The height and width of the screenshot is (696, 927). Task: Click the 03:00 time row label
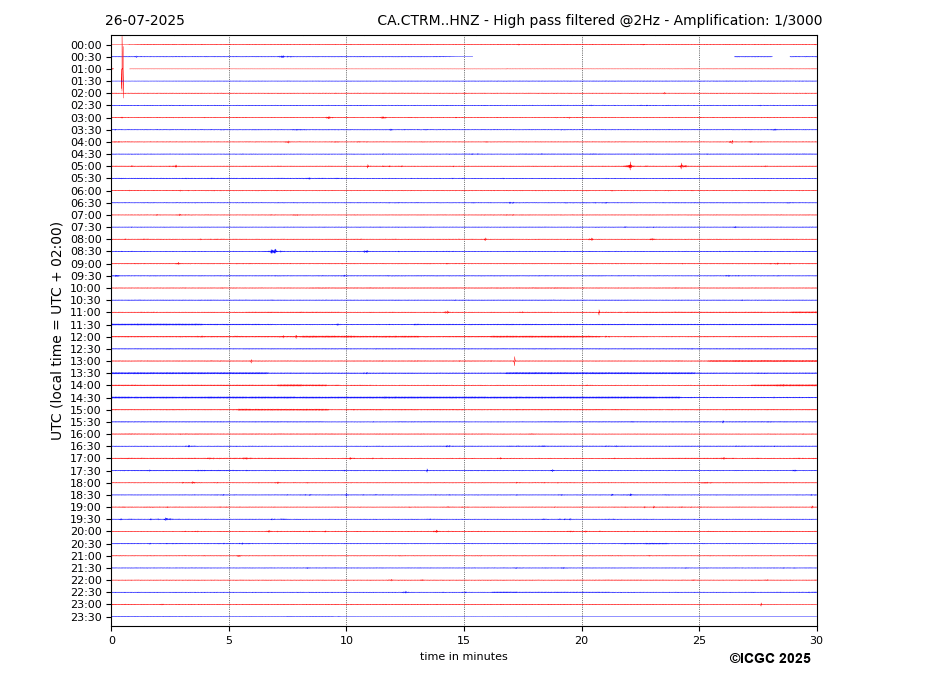tap(86, 118)
